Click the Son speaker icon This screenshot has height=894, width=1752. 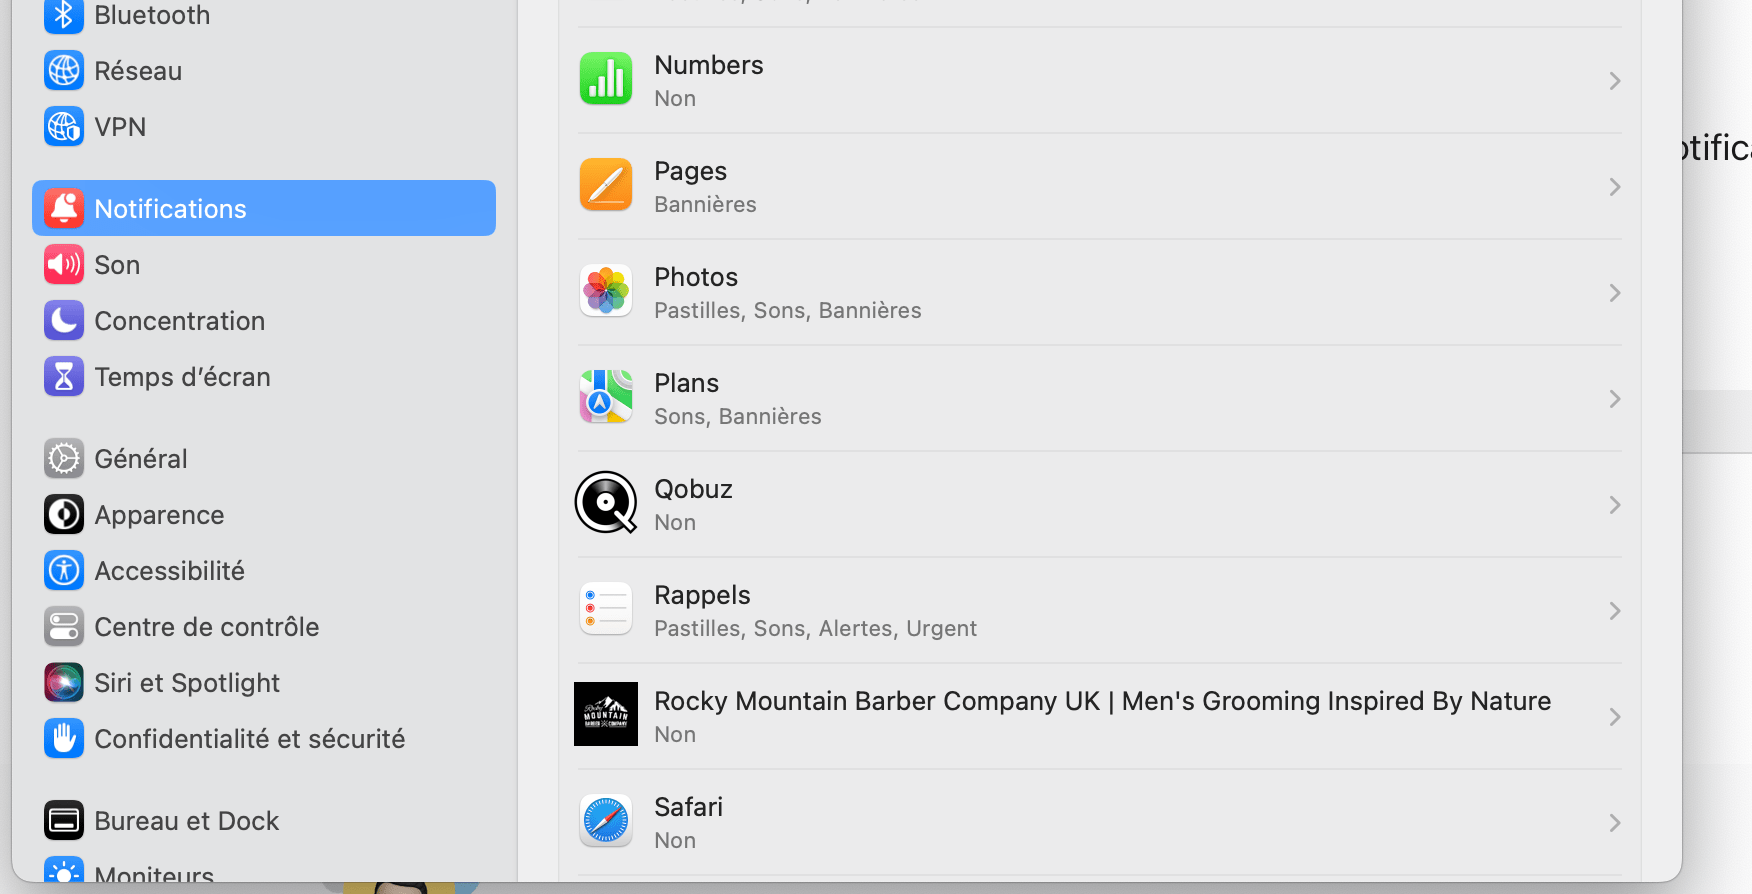(x=64, y=264)
